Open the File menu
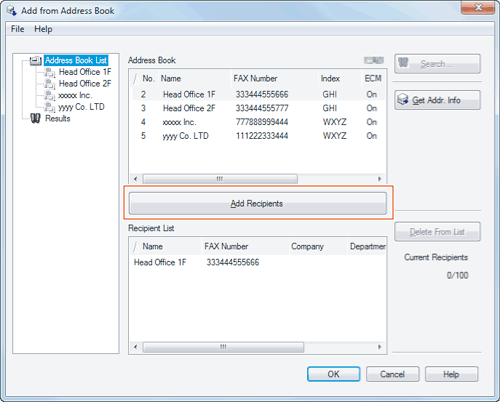500x402 pixels. point(17,29)
